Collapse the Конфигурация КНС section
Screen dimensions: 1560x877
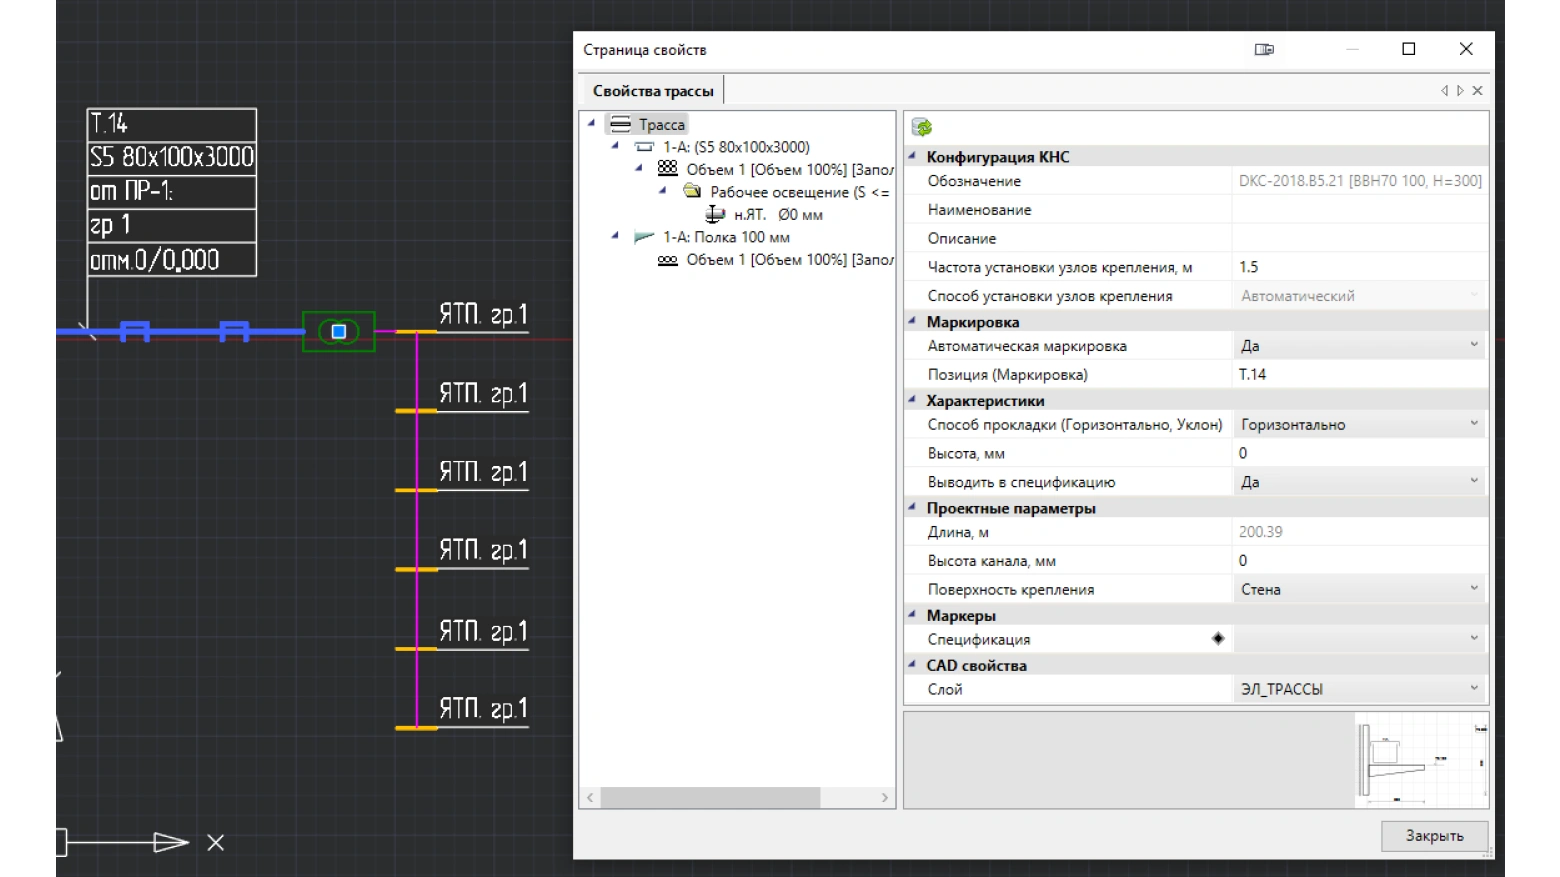[x=912, y=156]
